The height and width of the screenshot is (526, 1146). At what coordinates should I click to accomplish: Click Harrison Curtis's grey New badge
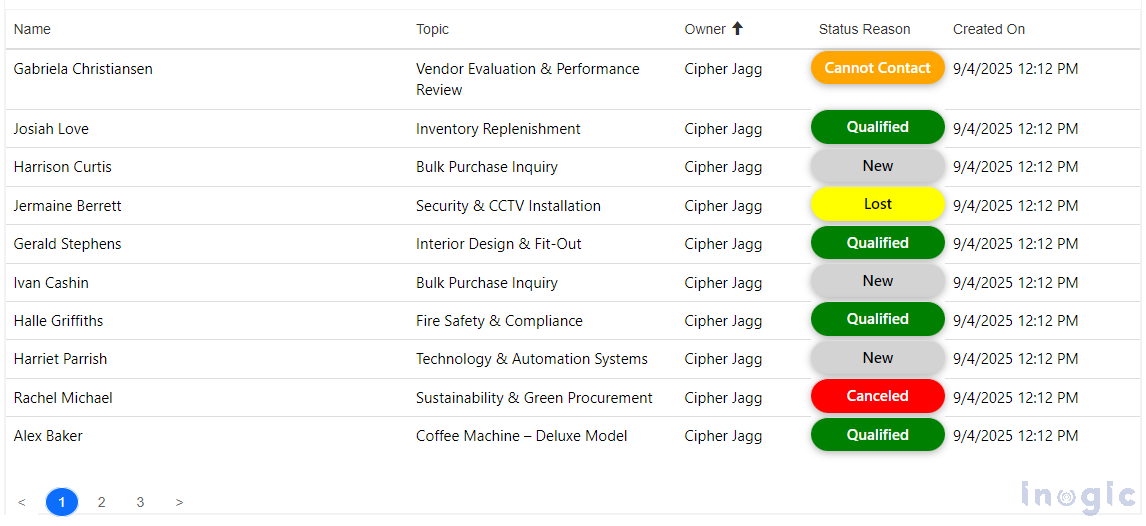pyautogui.click(x=877, y=166)
